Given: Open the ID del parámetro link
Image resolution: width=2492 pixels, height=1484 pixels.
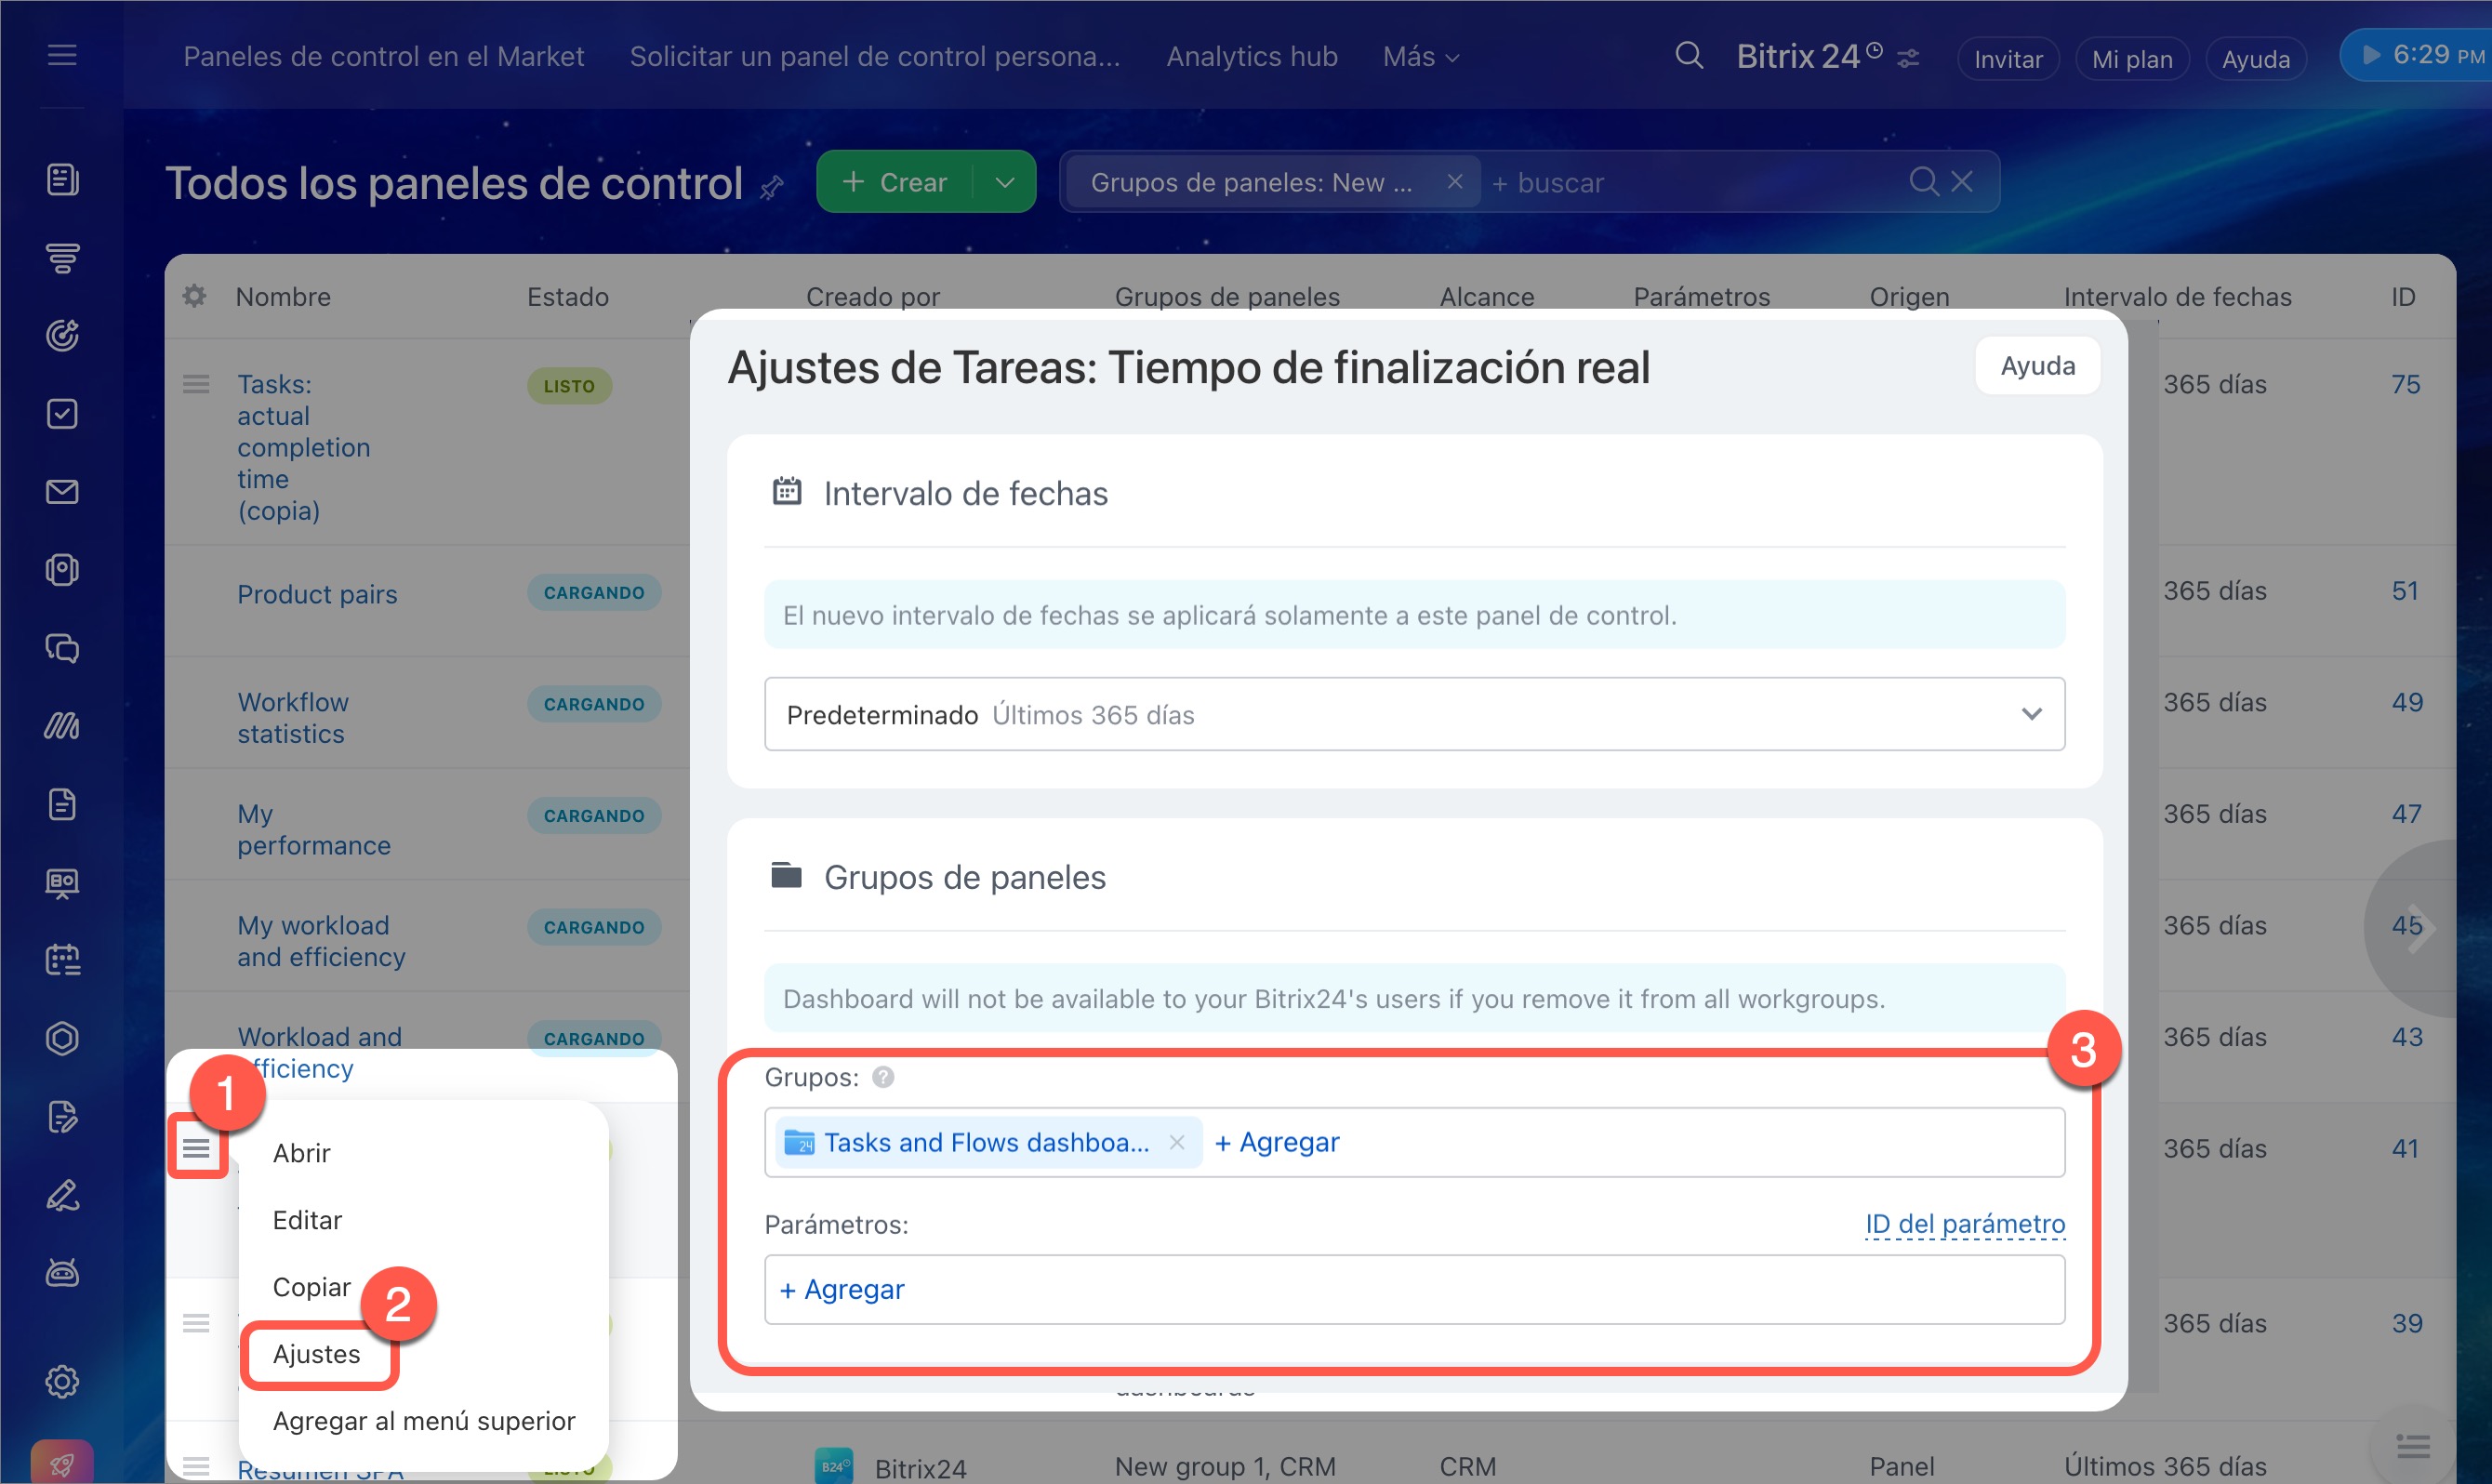Looking at the screenshot, I should click(x=1964, y=1224).
